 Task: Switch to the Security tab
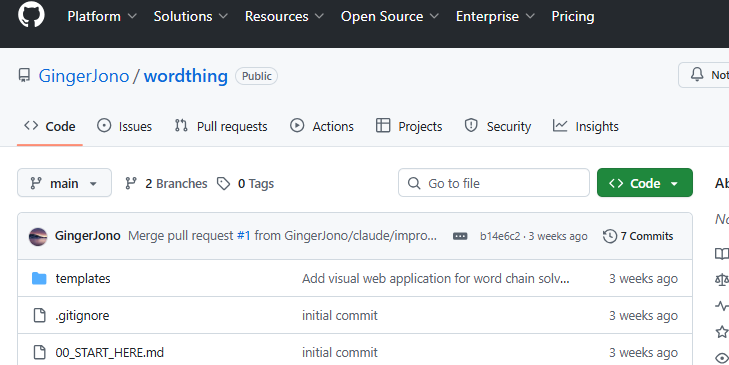point(497,126)
